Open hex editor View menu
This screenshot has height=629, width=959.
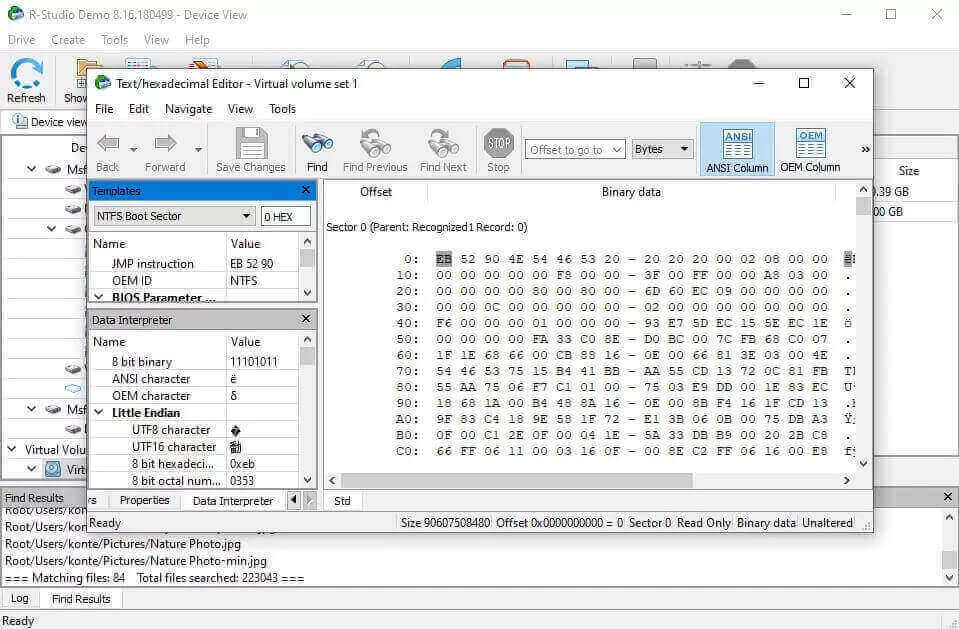(x=240, y=109)
